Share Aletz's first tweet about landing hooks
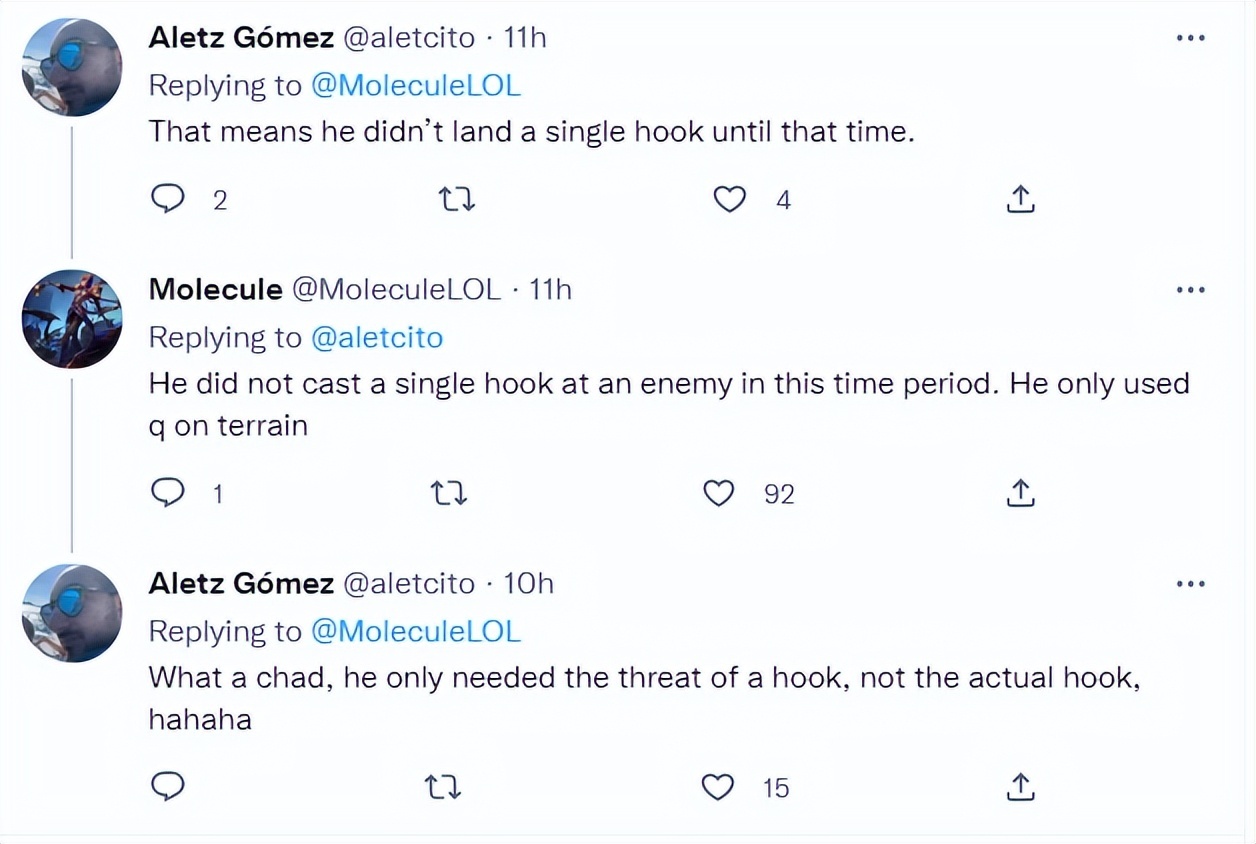 (x=1019, y=200)
